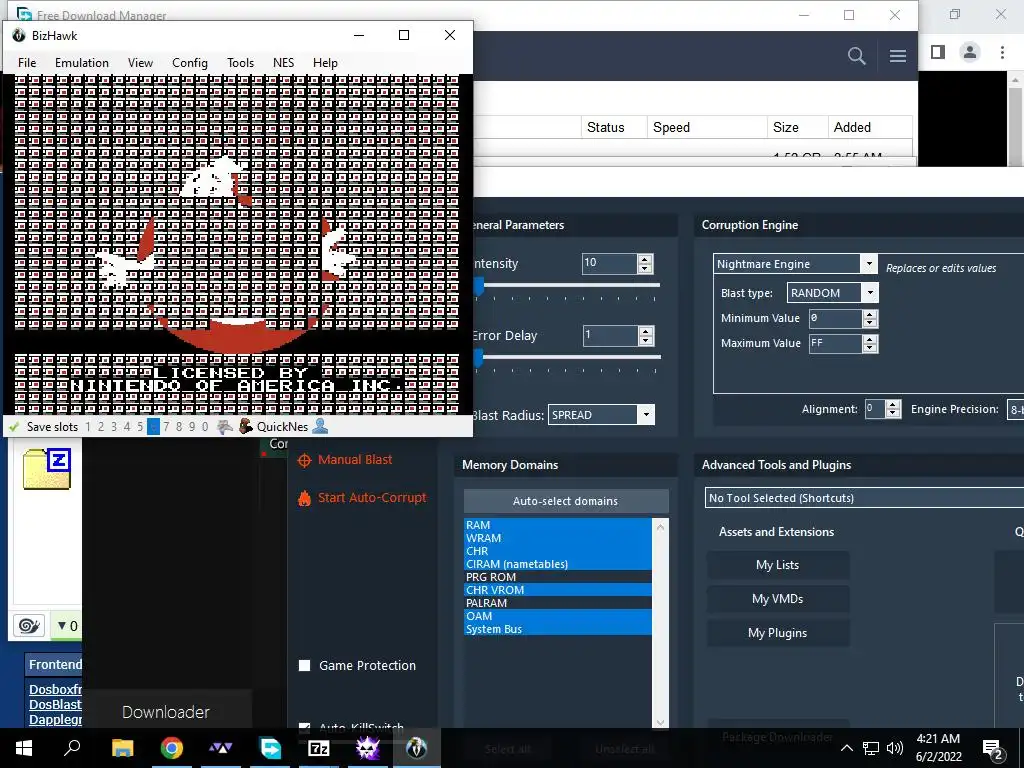
Task: Open the Windows Start menu
Action: [x=24, y=748]
